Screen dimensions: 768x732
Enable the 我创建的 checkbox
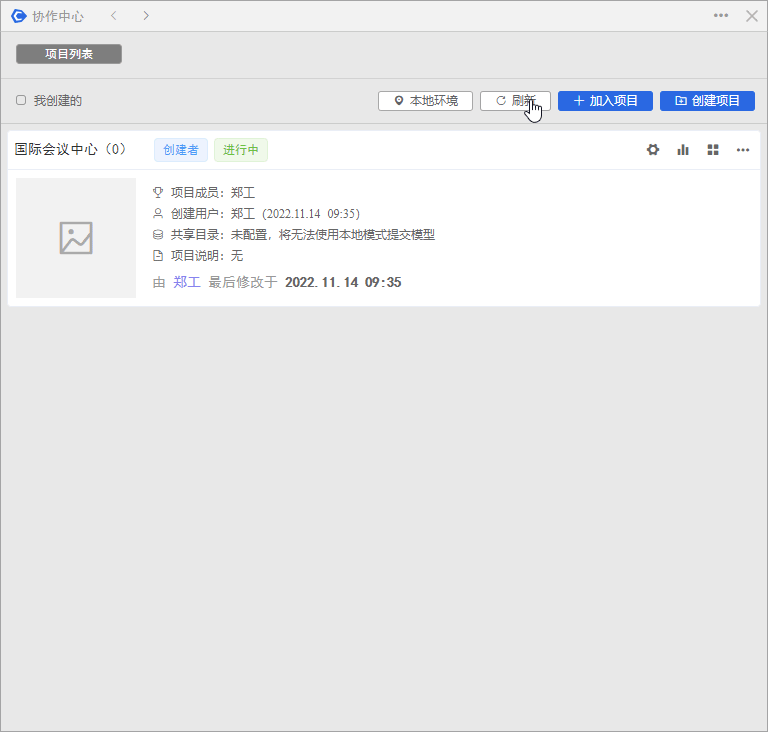(x=21, y=100)
